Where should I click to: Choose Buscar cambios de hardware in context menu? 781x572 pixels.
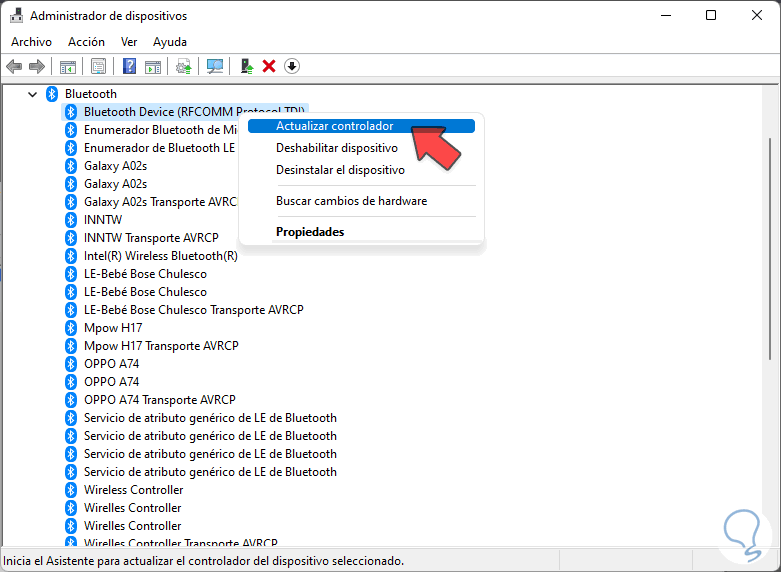pyautogui.click(x=351, y=201)
